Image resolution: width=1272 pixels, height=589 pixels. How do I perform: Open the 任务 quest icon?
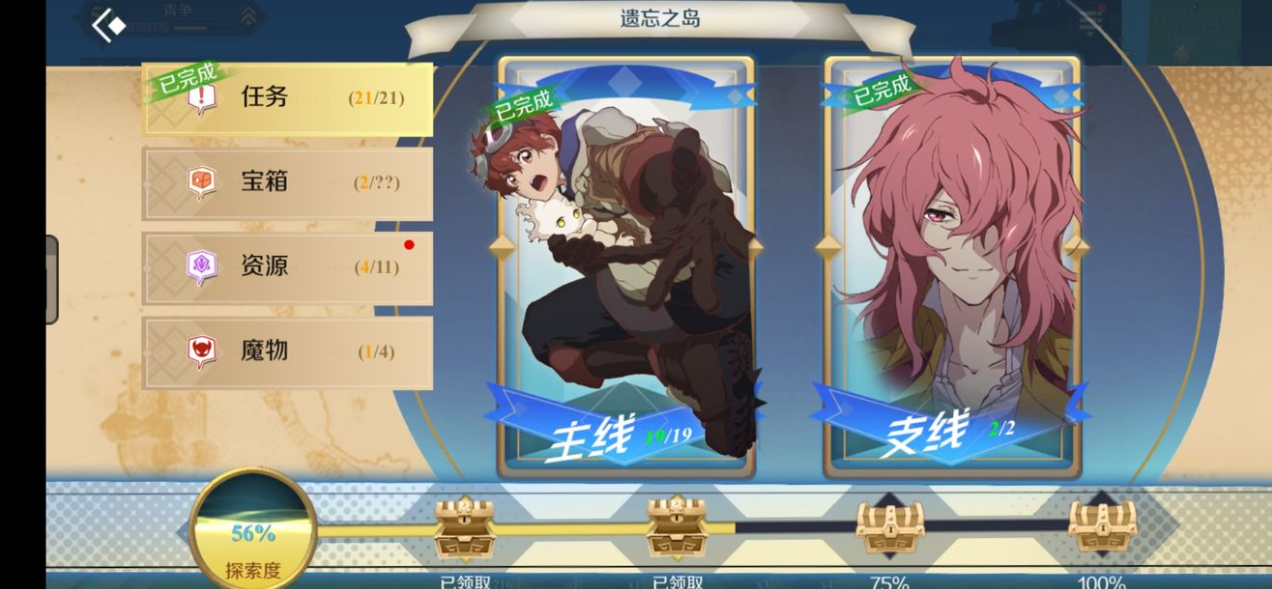(x=202, y=98)
